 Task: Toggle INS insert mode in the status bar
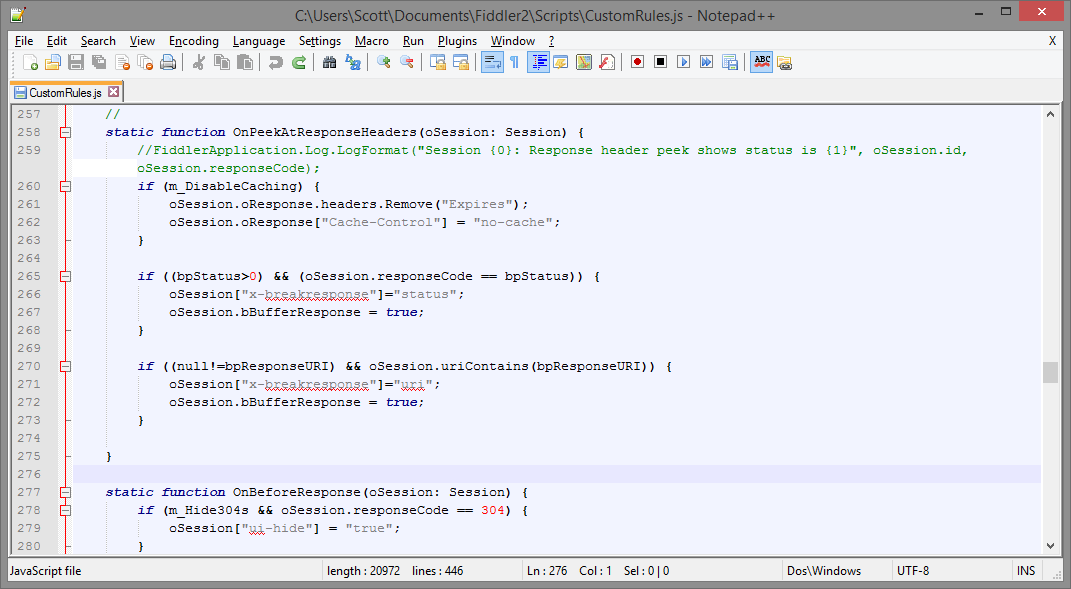point(1026,571)
